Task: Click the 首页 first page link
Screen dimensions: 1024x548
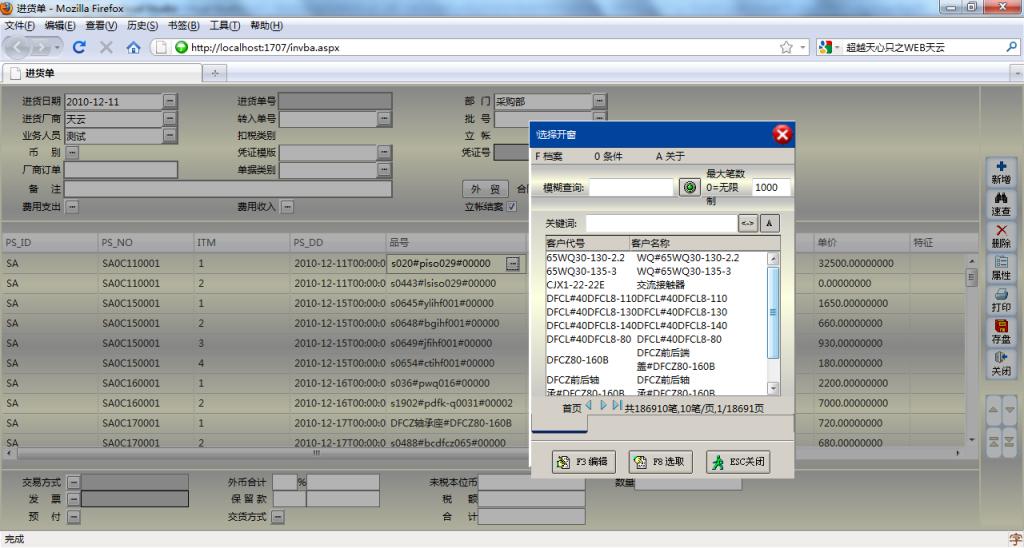Action: (x=571, y=408)
